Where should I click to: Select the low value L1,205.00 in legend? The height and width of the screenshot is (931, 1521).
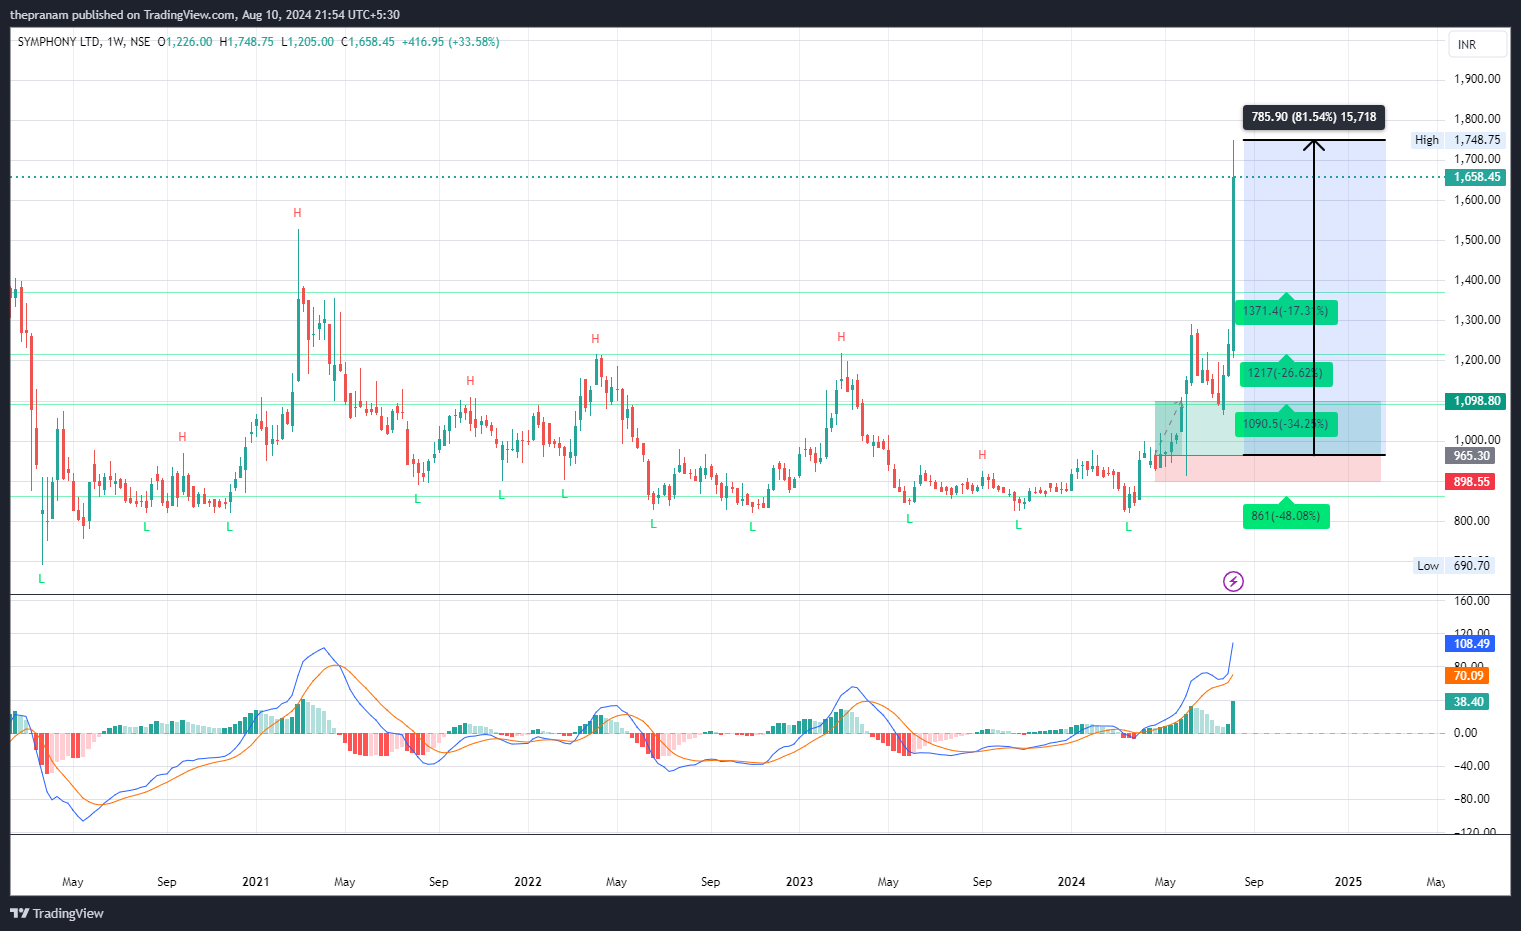307,42
